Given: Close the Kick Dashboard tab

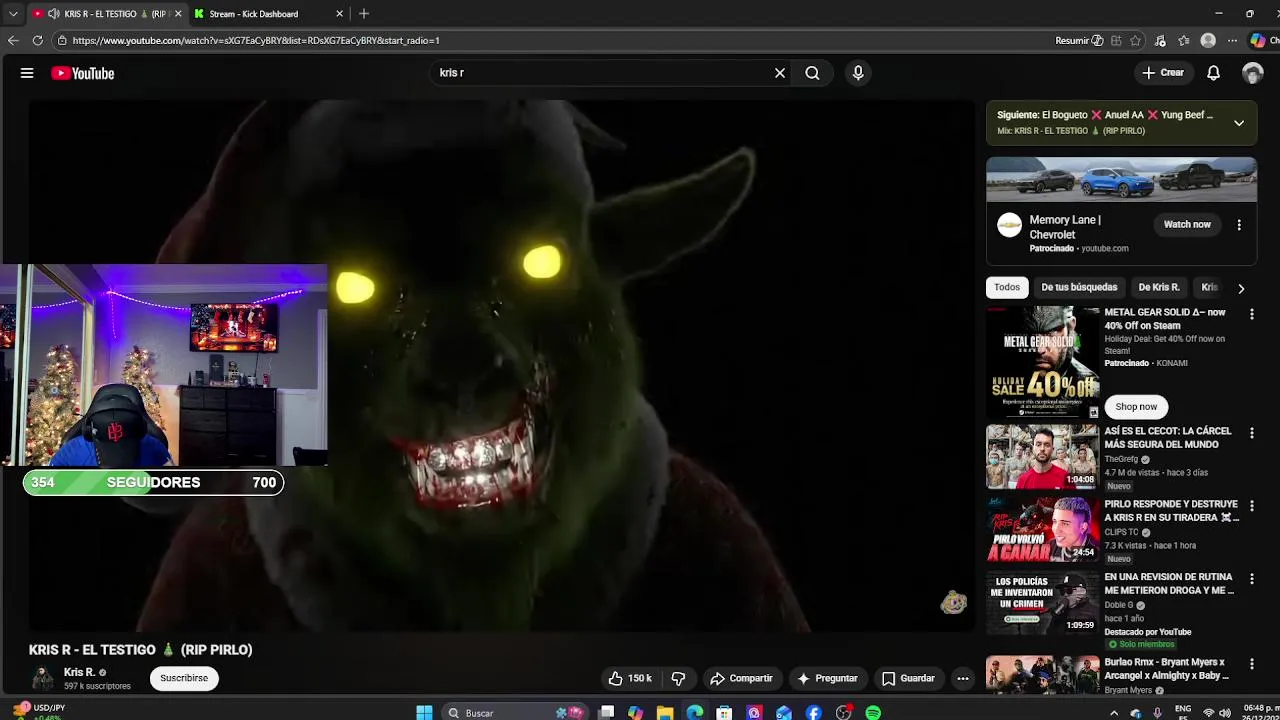Looking at the screenshot, I should (339, 14).
